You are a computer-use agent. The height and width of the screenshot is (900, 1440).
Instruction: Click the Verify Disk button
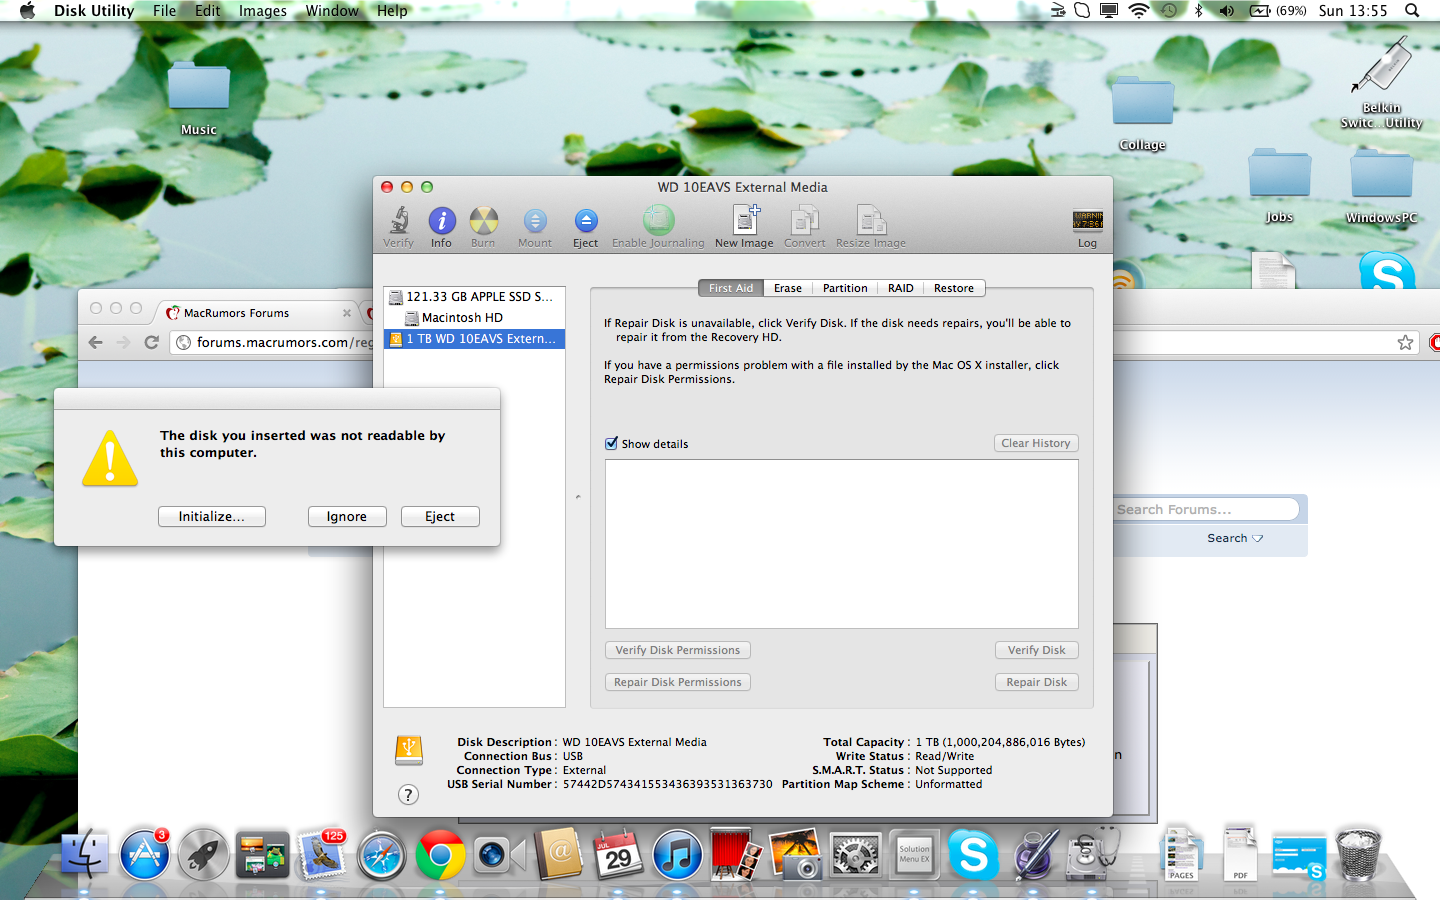point(1036,650)
